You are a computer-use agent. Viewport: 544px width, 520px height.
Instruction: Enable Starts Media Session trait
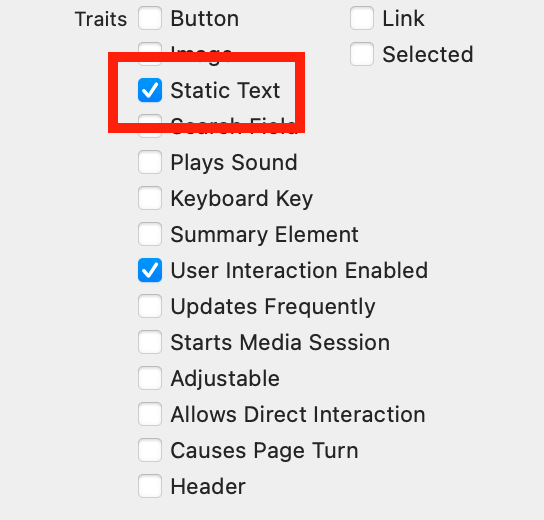click(150, 342)
